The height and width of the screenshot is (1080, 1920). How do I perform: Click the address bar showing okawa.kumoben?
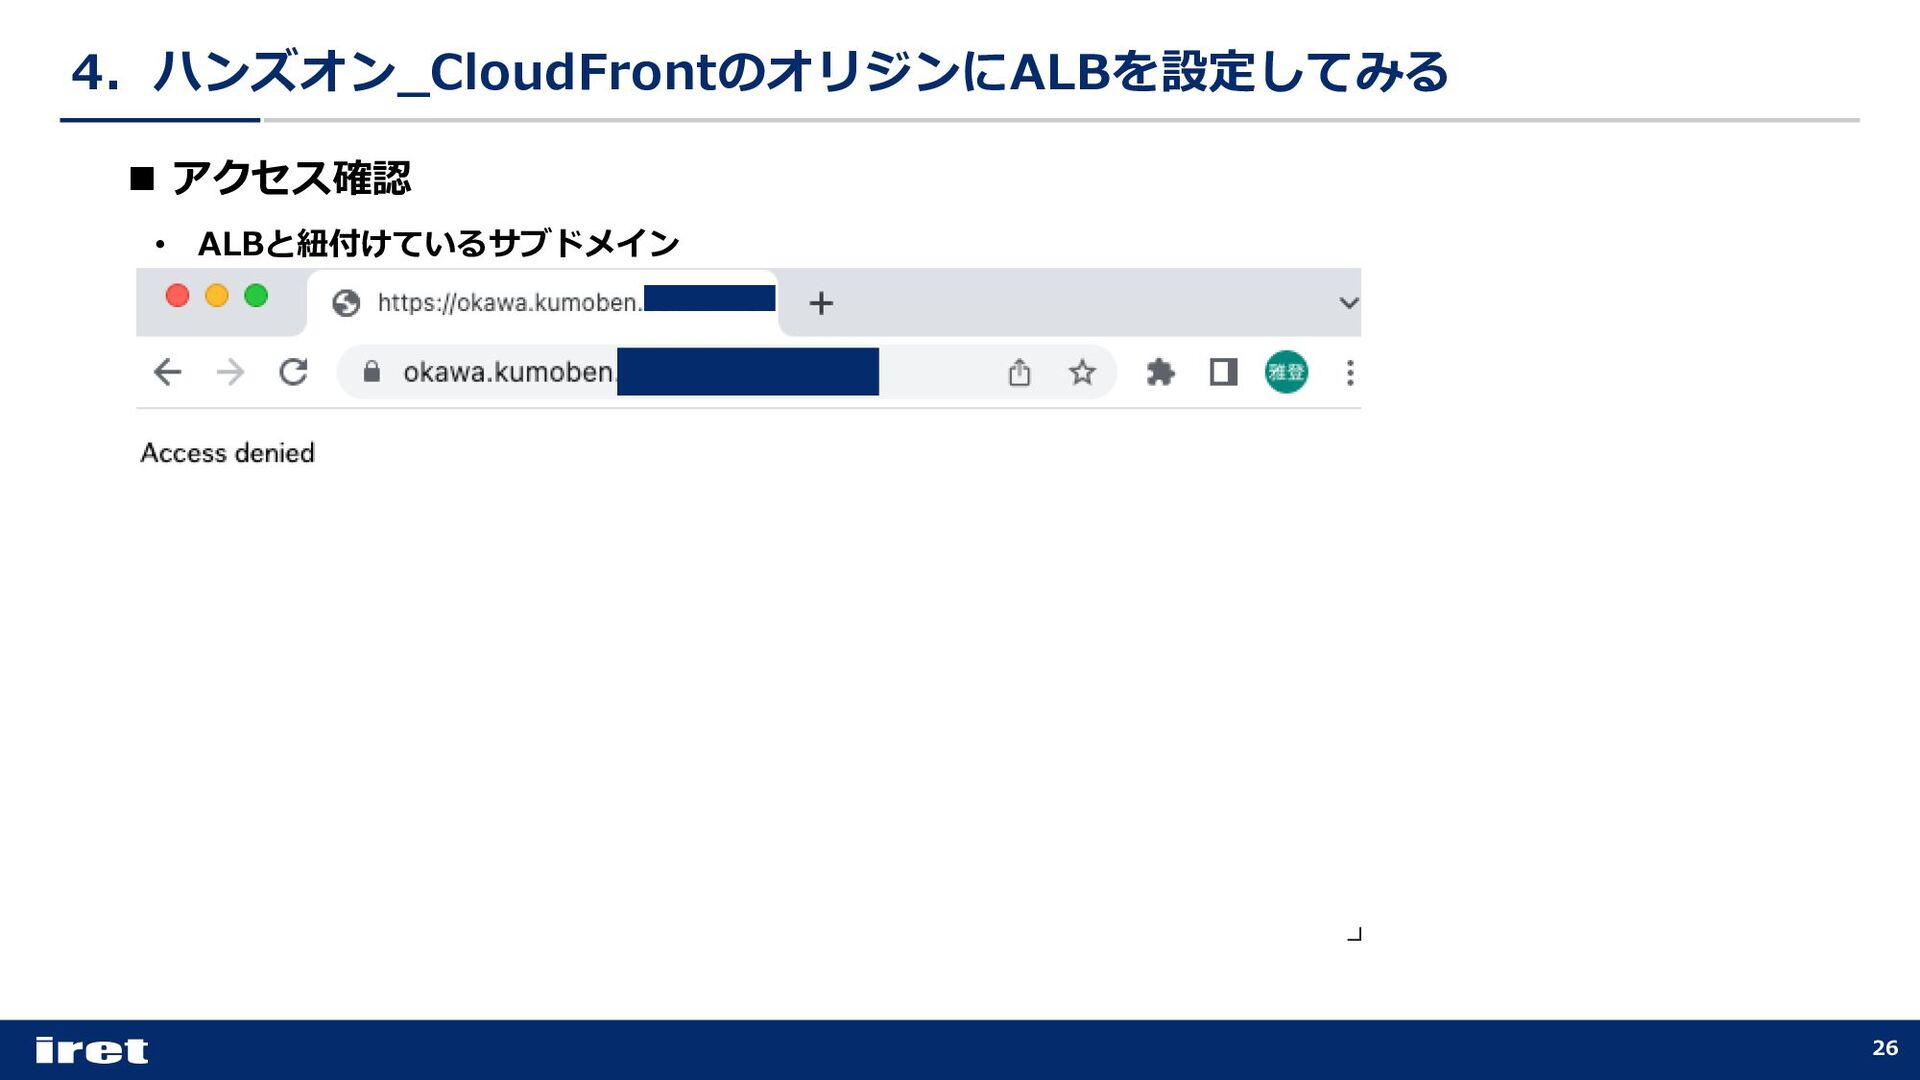pos(727,372)
